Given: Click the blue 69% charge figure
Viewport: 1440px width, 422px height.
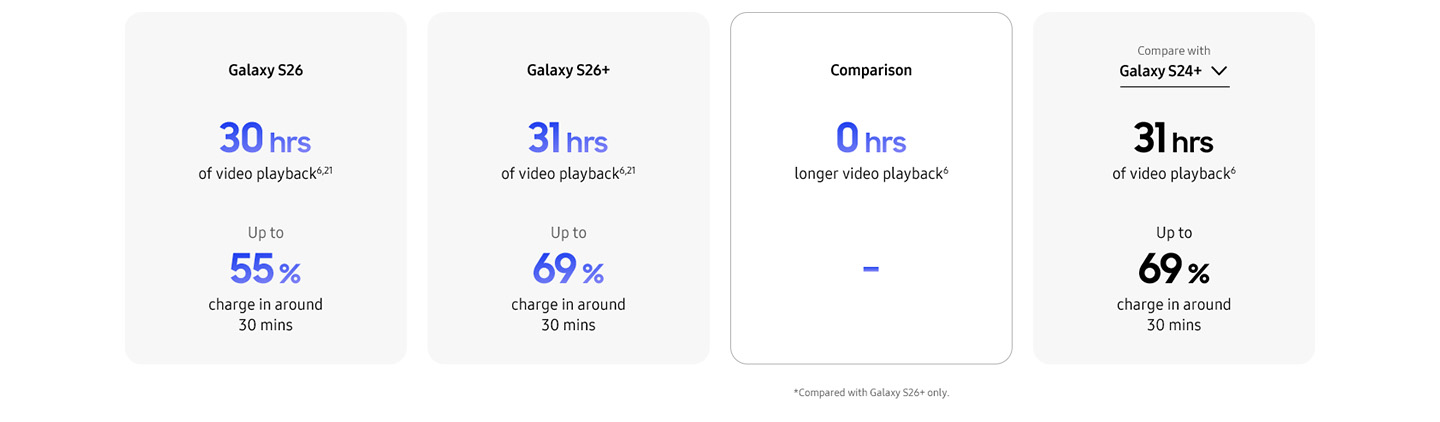Looking at the screenshot, I should [x=568, y=269].
